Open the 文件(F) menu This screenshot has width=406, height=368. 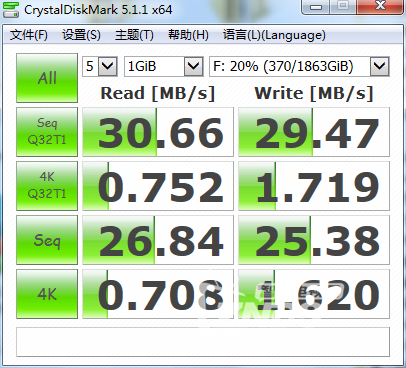pyautogui.click(x=29, y=35)
